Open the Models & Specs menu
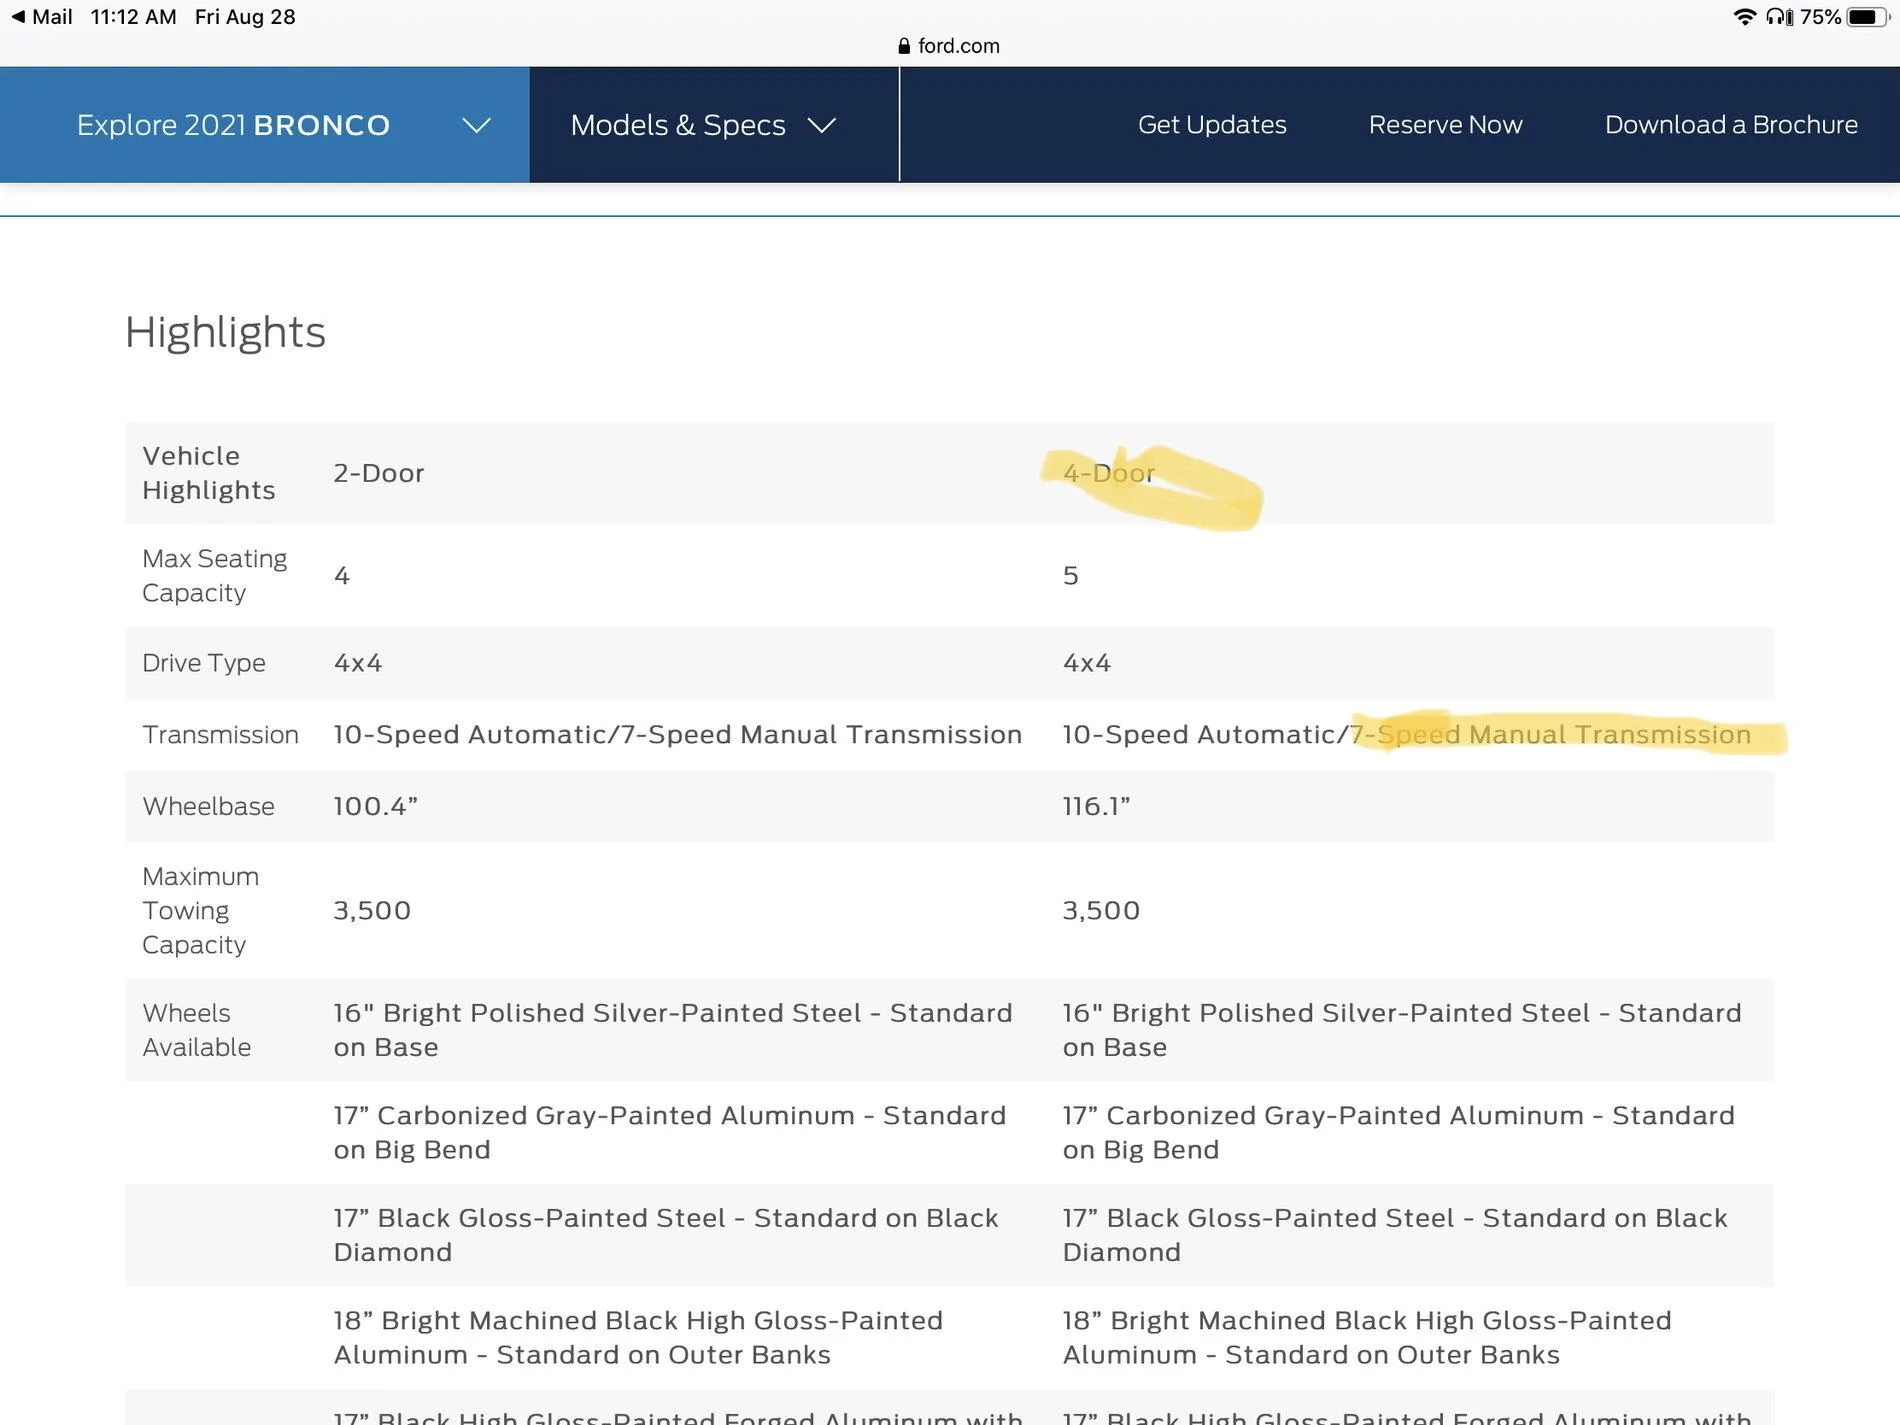Viewport: 1900px width, 1425px height. coord(714,125)
